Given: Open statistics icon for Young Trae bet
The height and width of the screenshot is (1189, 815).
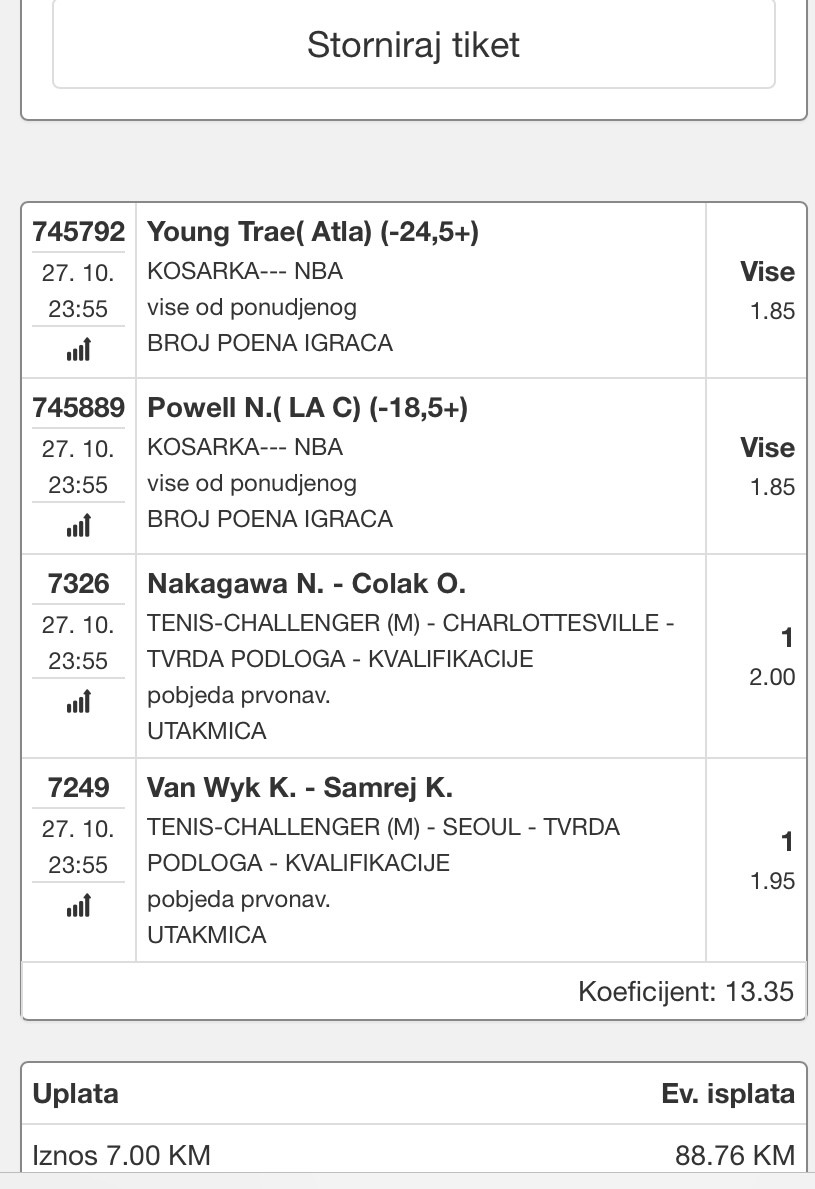Looking at the screenshot, I should pos(78,349).
